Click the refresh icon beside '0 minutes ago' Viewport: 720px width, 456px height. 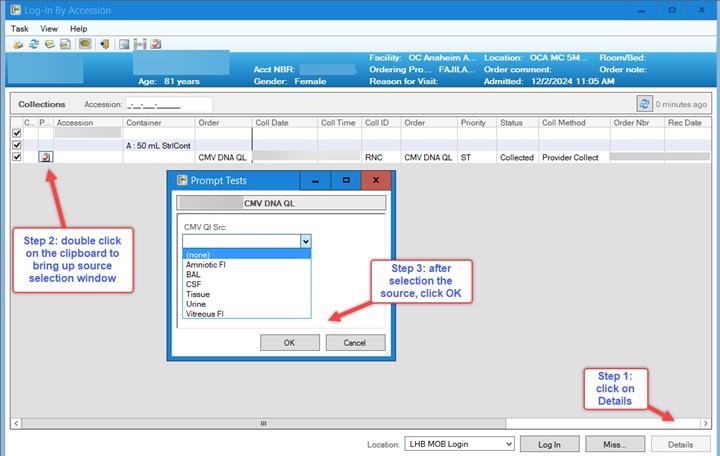[645, 104]
